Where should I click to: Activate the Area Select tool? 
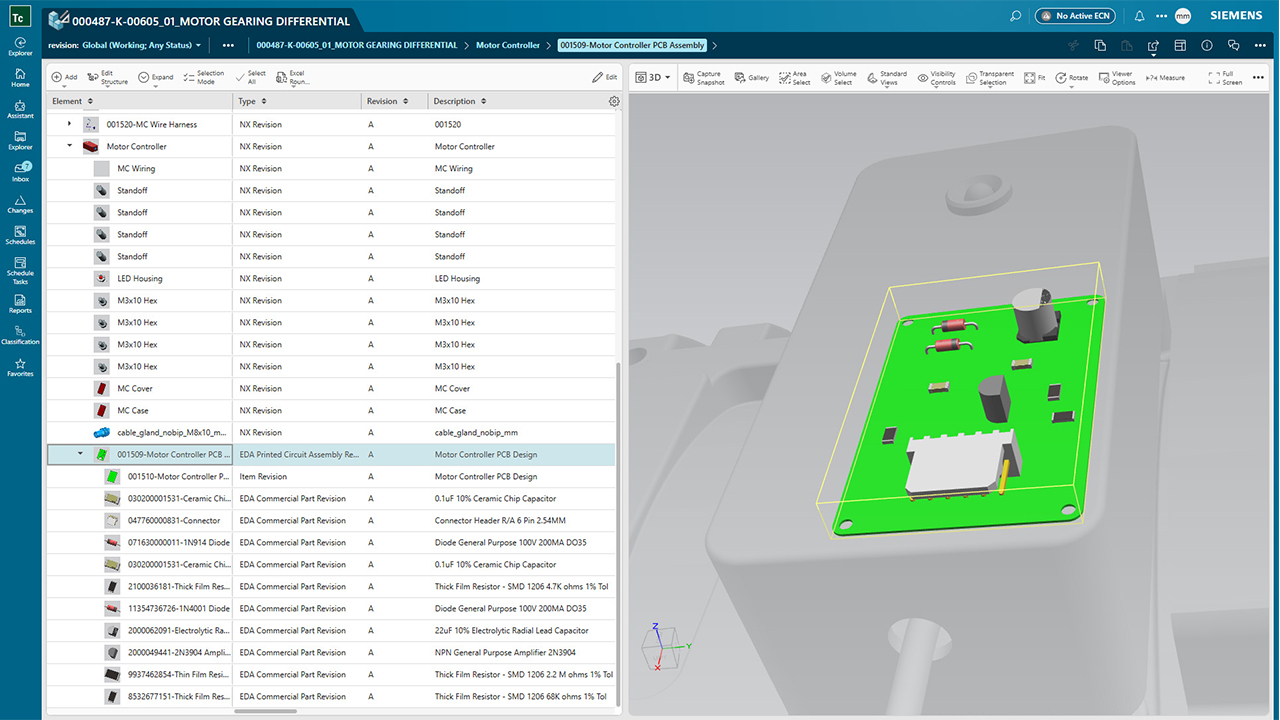click(x=795, y=77)
